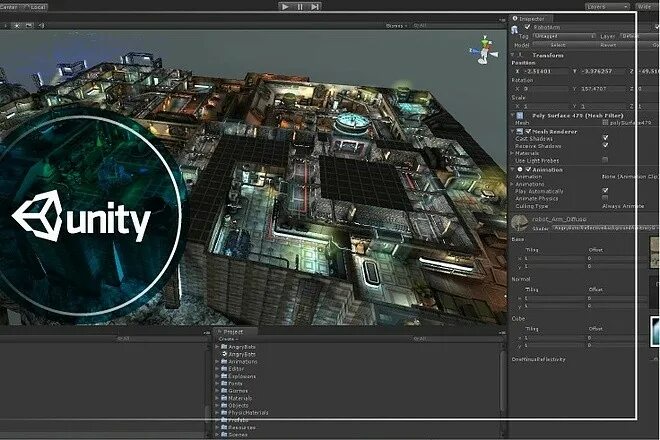Disable the Mesh Renderer component checkbox
The height and width of the screenshot is (440, 660).
point(528,131)
